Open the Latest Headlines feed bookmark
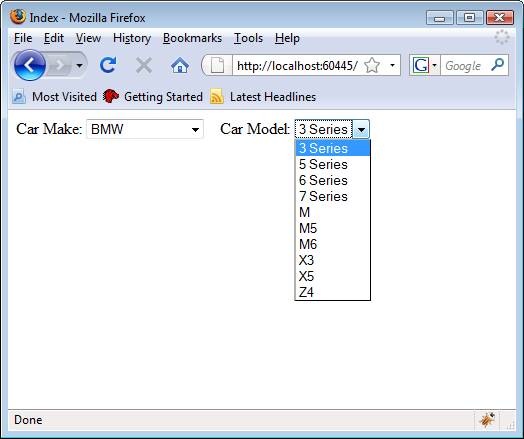Image resolution: width=524 pixels, height=439 pixels. tap(263, 97)
